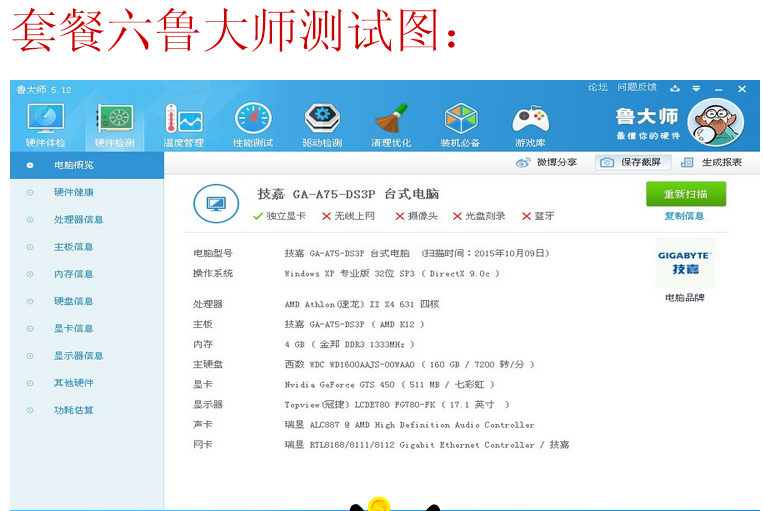Select 电脑概览 overview in sidebar
The height and width of the screenshot is (511, 763).
[87, 165]
